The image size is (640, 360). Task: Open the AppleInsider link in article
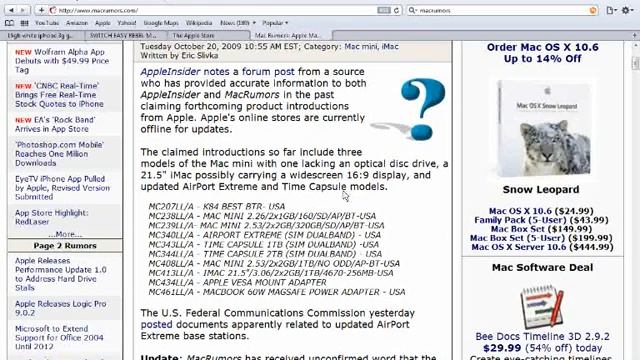tap(170, 71)
